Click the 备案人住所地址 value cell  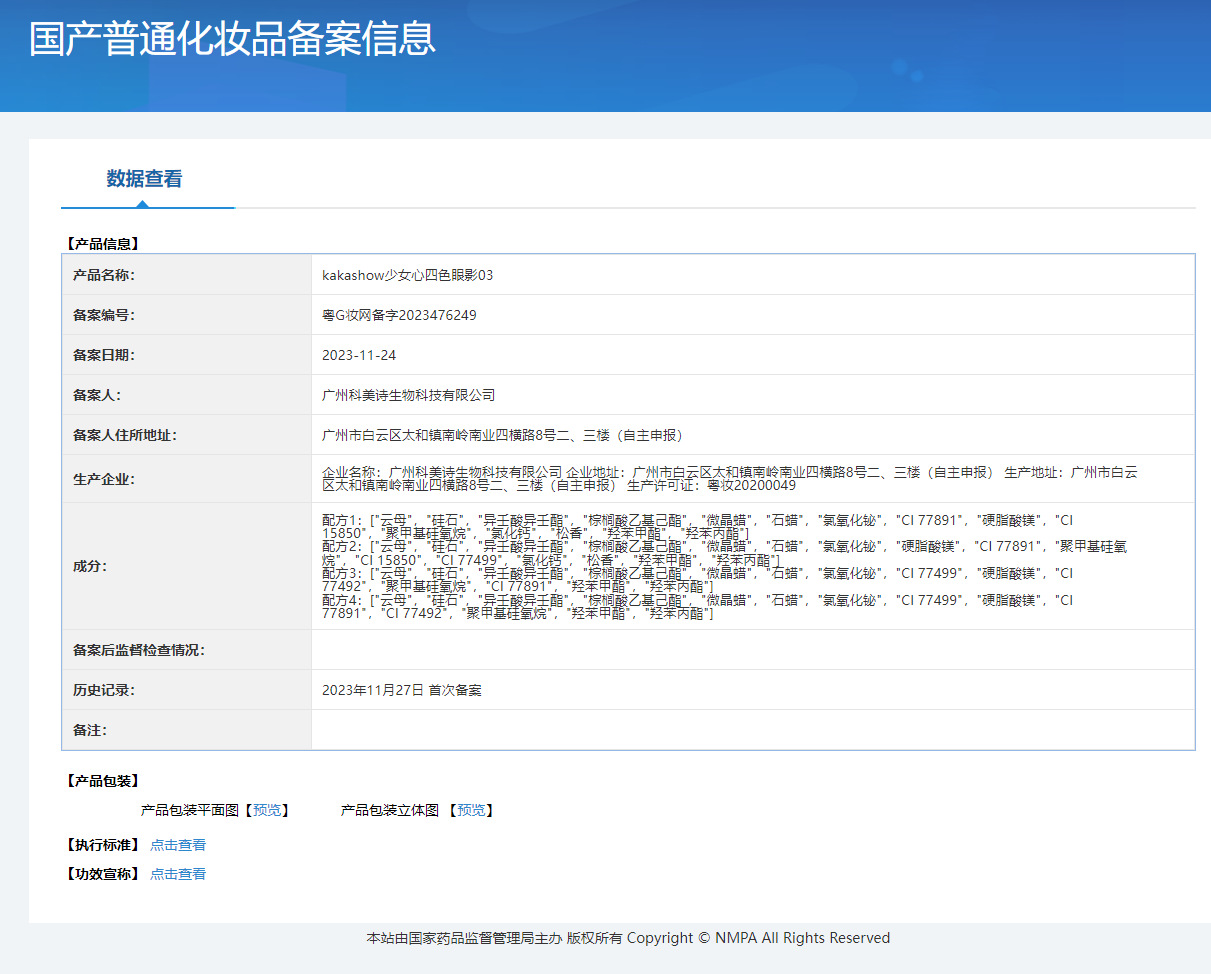(753, 435)
